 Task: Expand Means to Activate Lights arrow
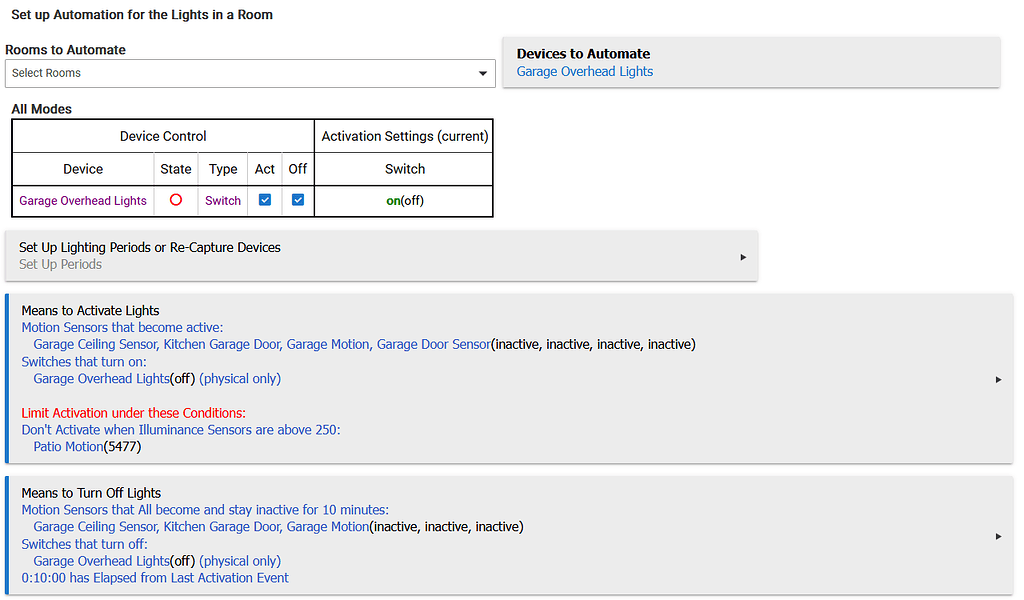click(x=999, y=379)
